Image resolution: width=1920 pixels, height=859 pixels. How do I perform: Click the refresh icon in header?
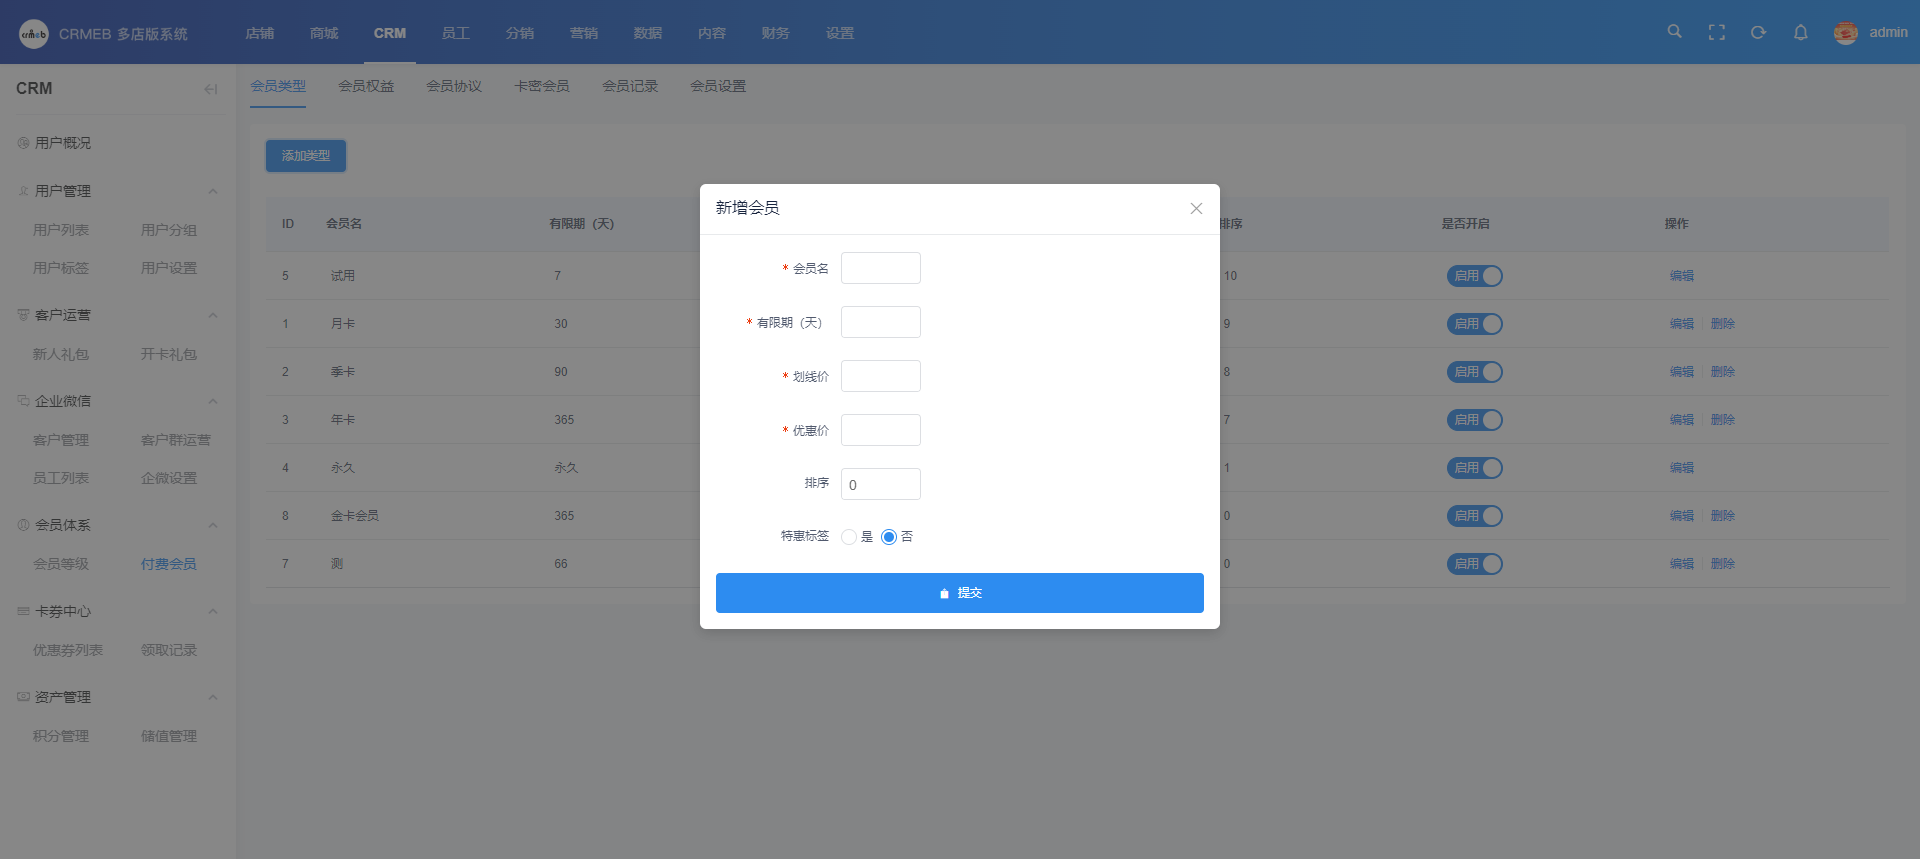point(1758,32)
